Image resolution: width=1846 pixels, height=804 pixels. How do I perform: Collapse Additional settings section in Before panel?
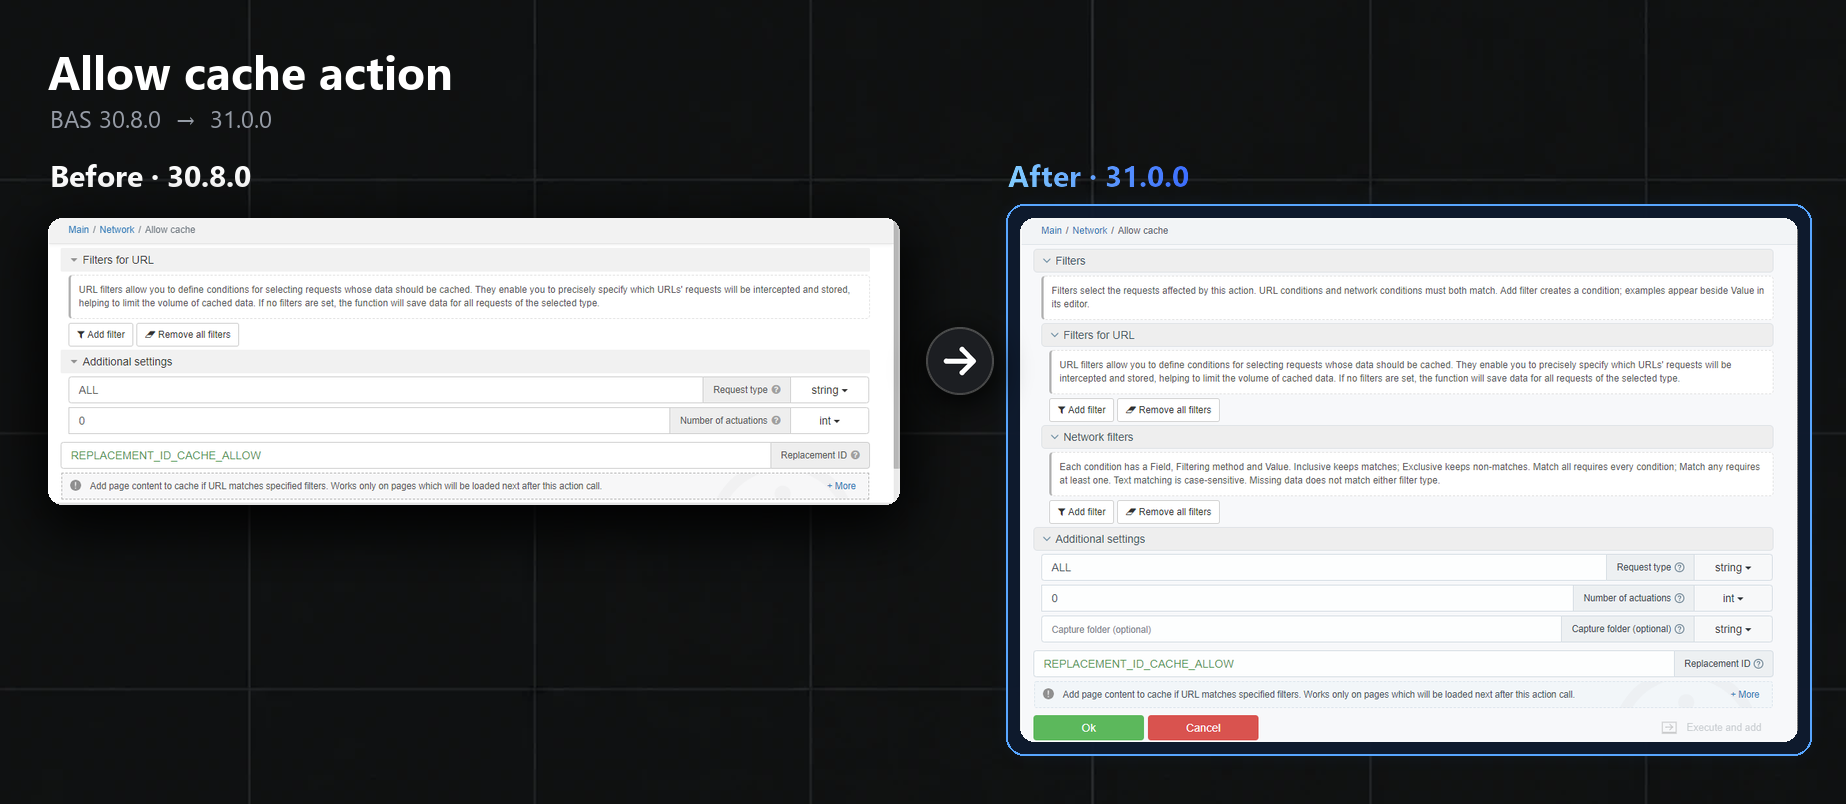(465, 362)
